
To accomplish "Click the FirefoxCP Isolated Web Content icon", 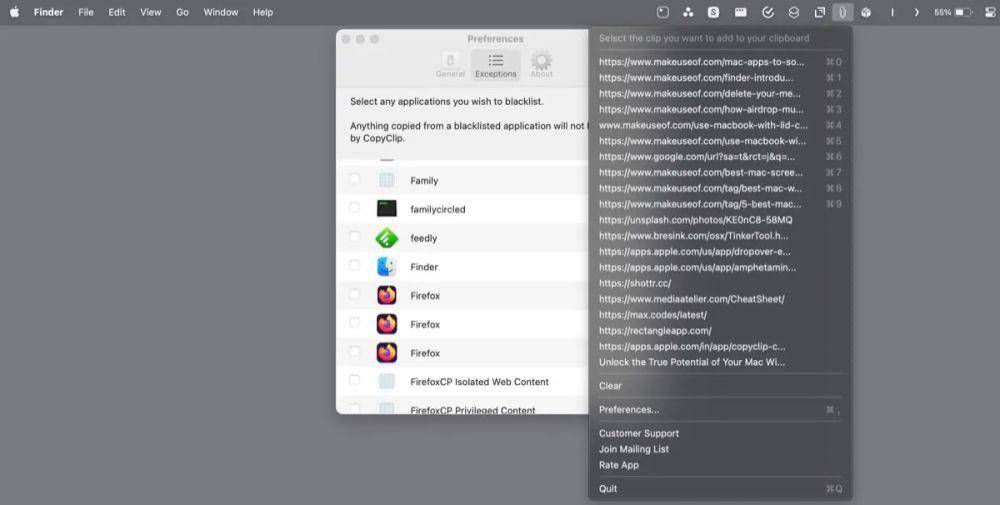I will (x=386, y=381).
